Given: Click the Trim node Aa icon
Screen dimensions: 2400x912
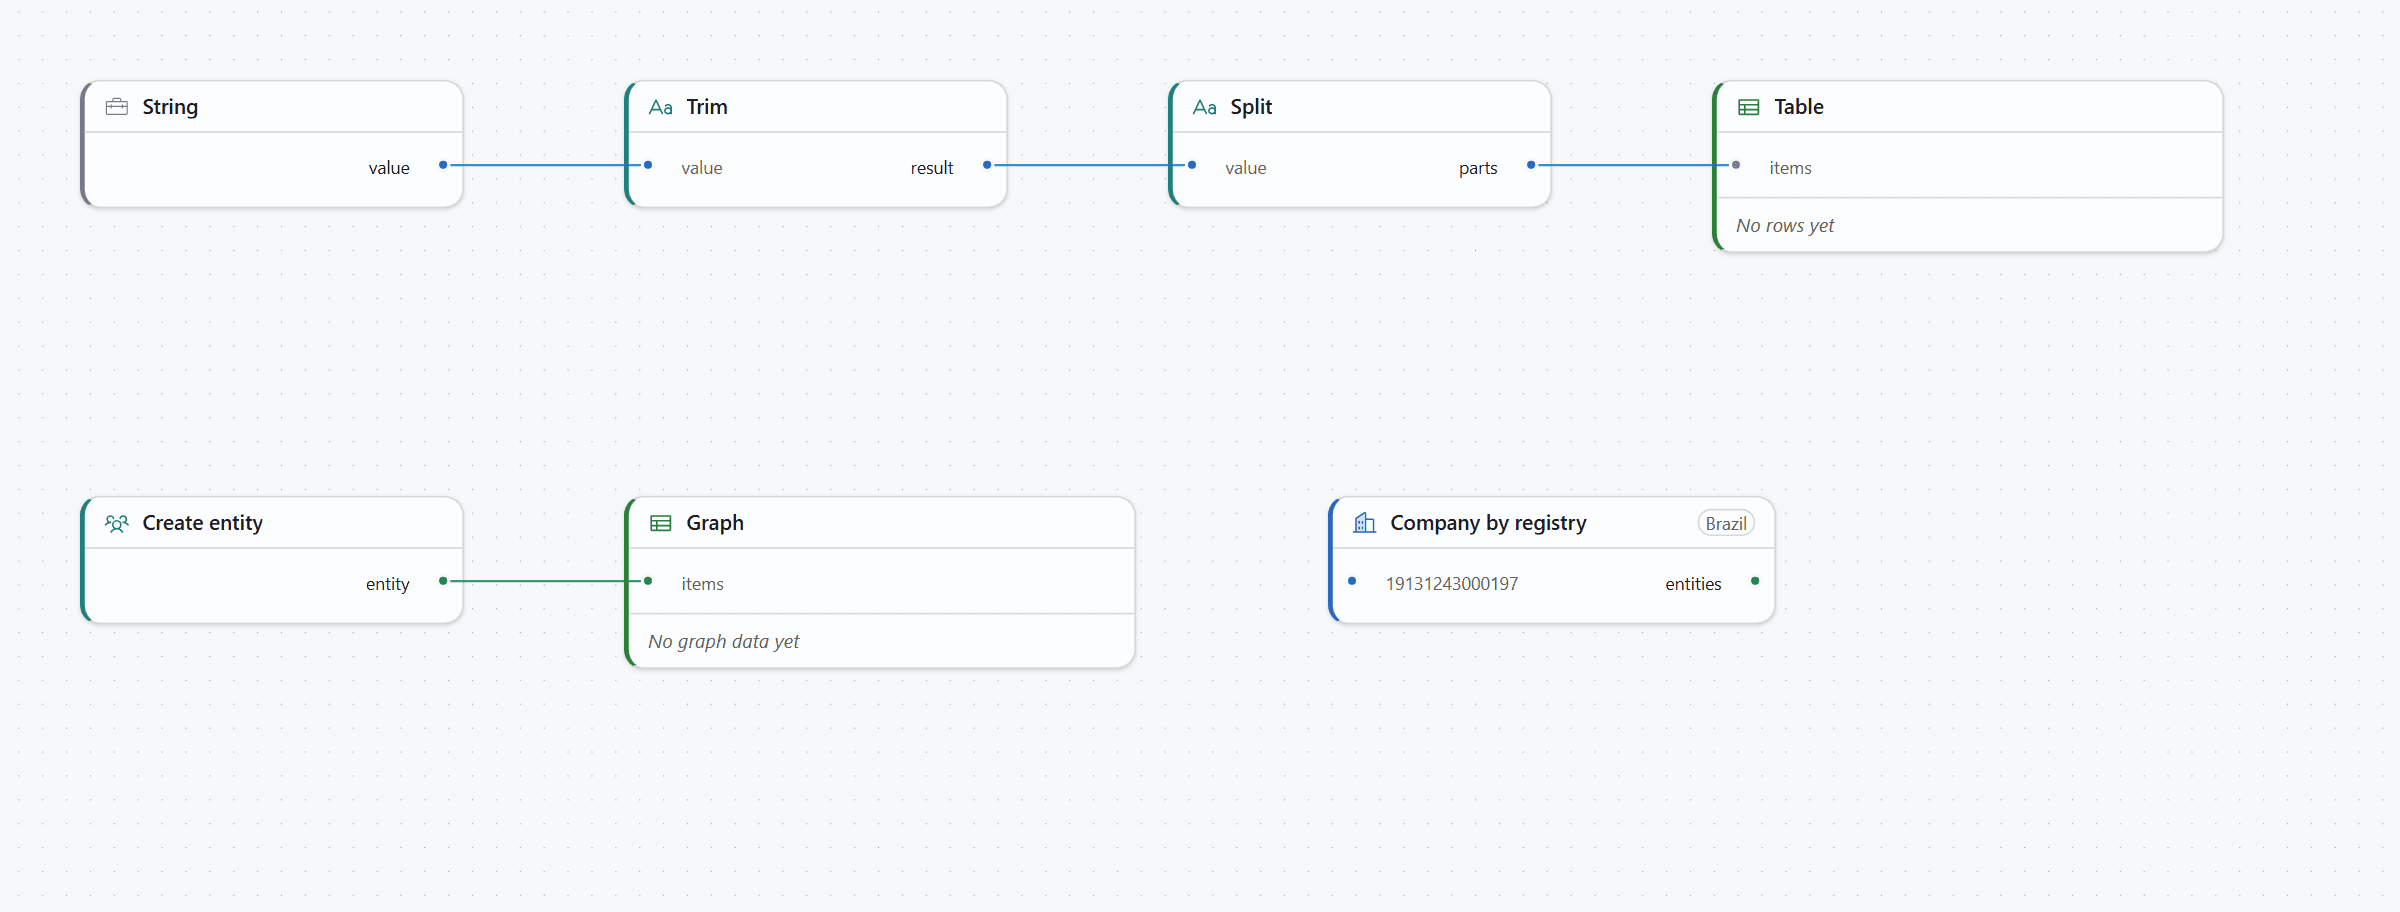Looking at the screenshot, I should (661, 107).
